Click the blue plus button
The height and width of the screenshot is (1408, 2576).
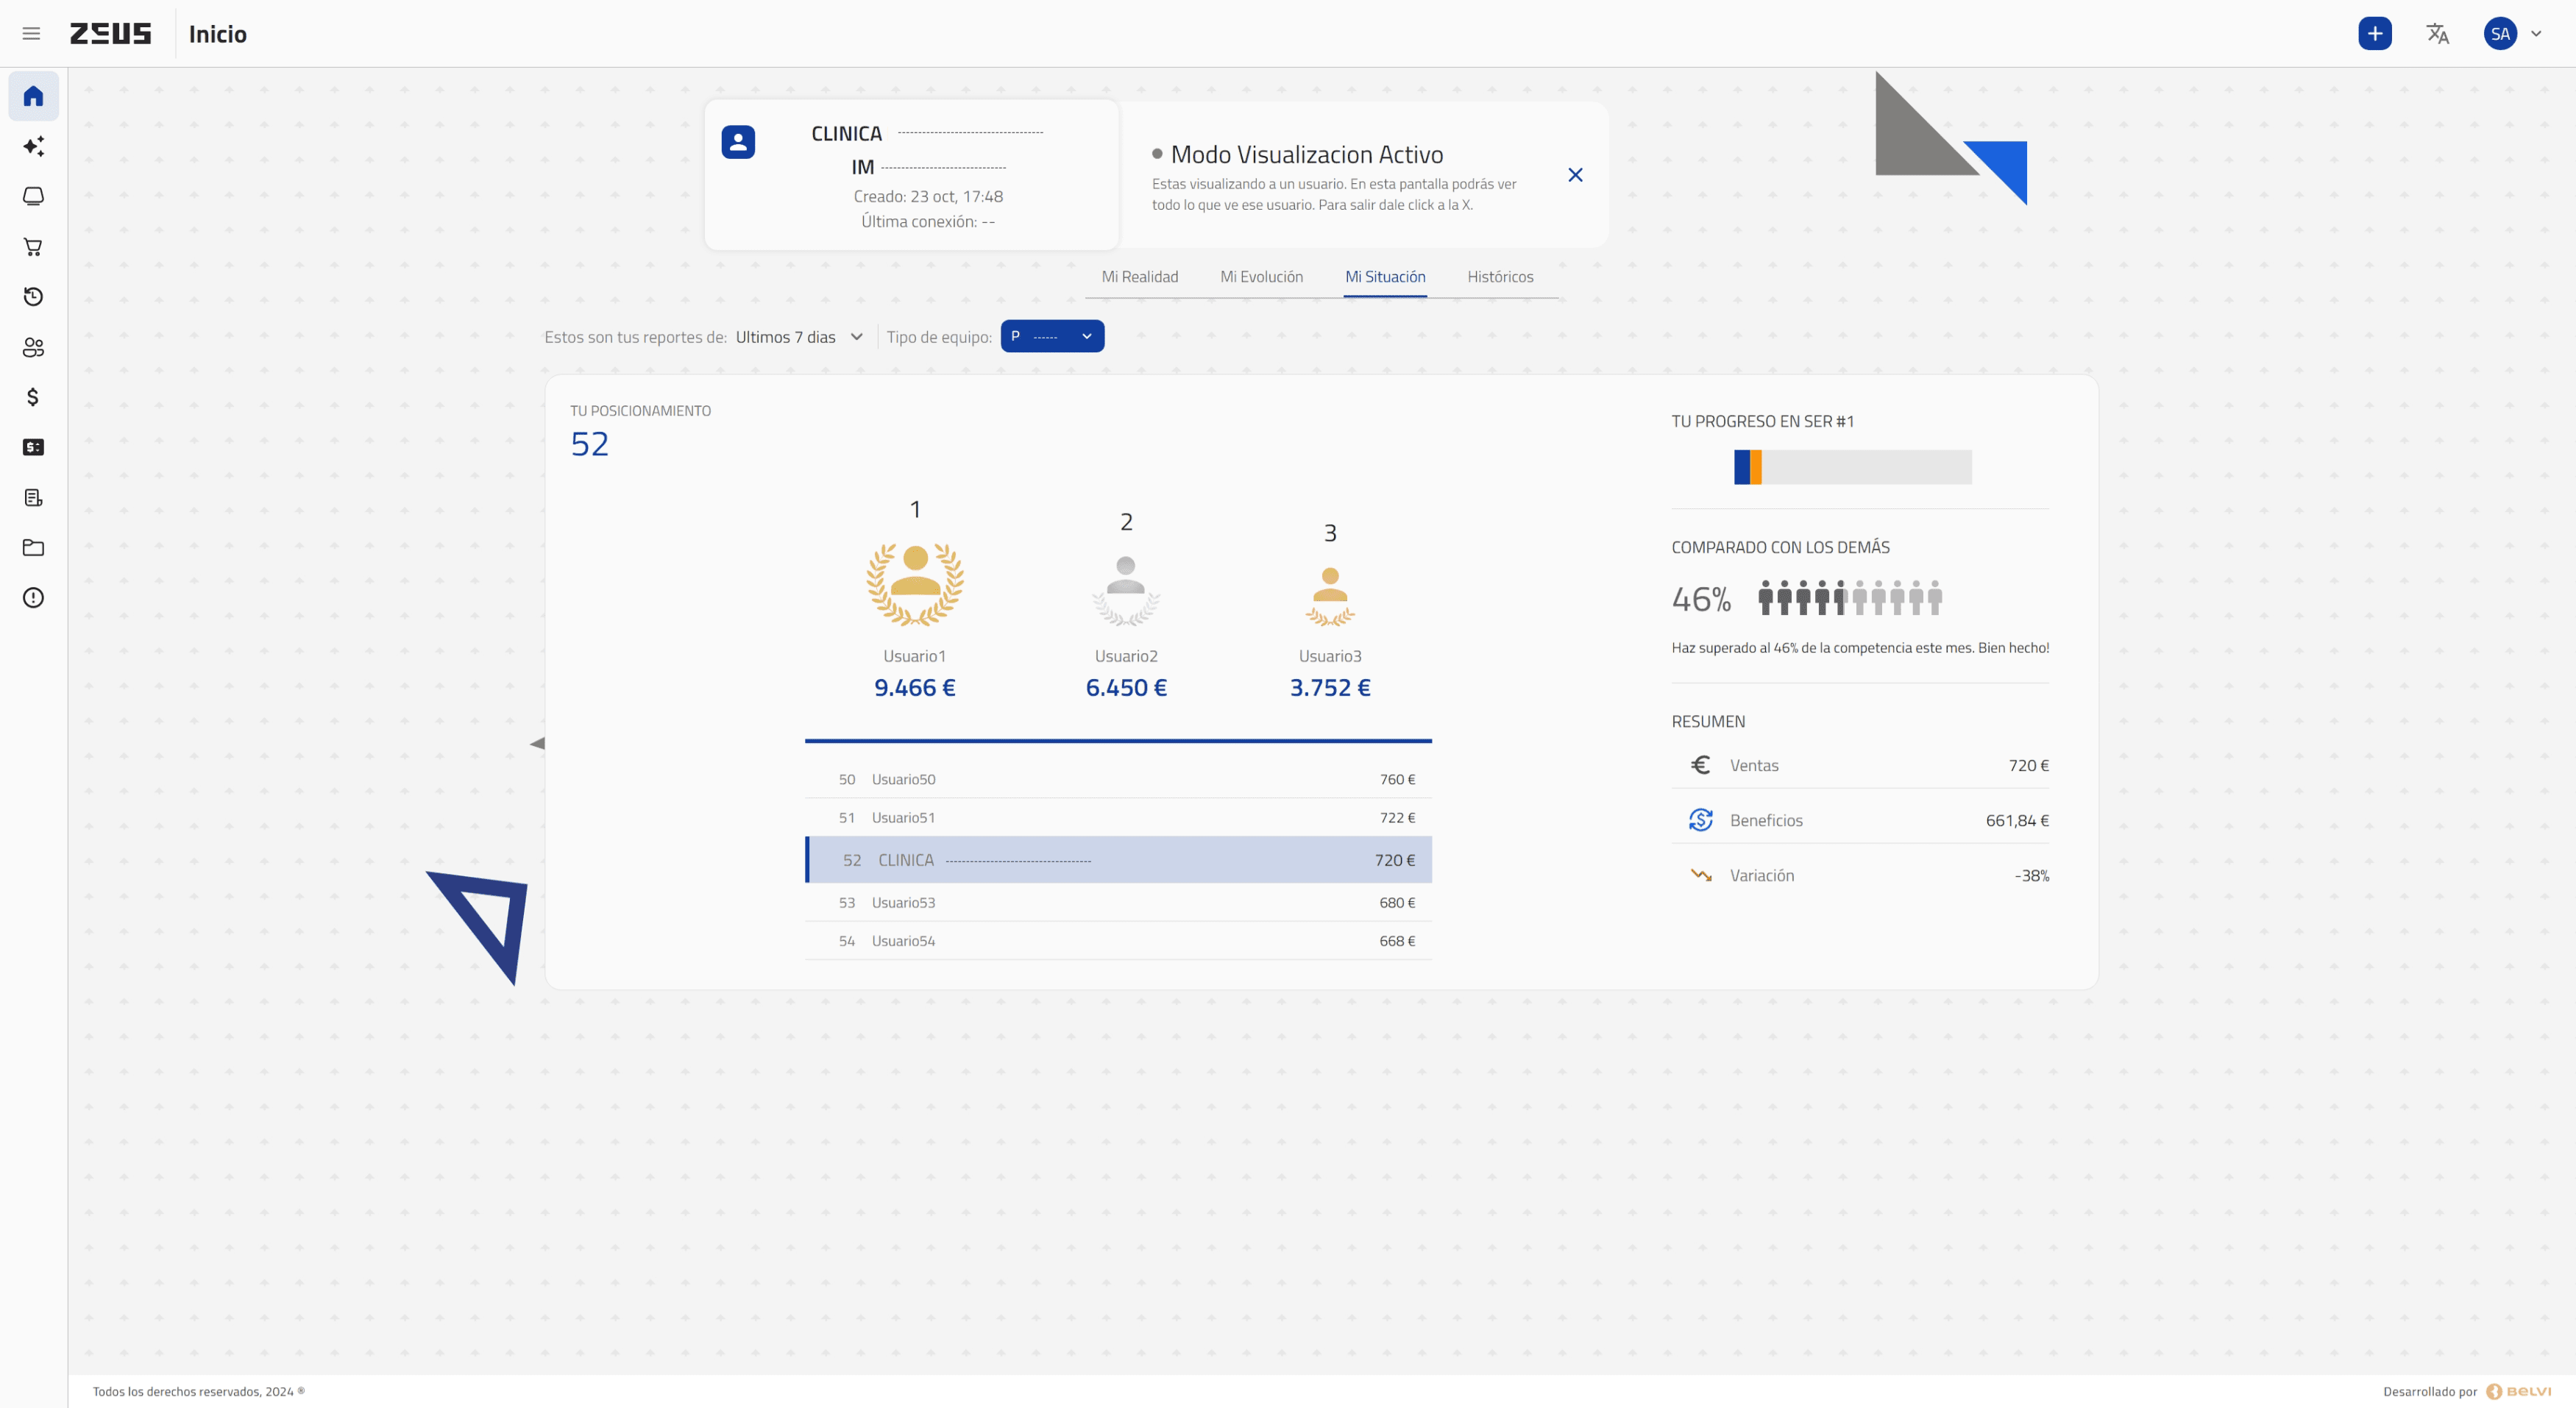(x=2374, y=34)
